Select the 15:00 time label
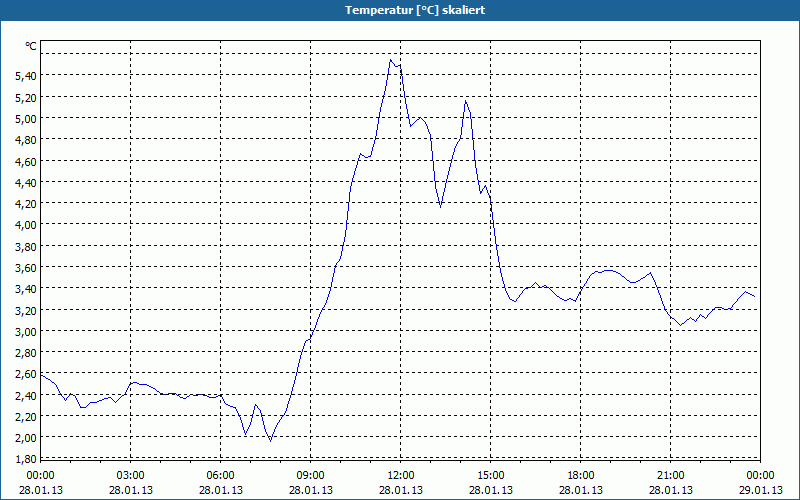The height and width of the screenshot is (500, 800). pos(491,476)
